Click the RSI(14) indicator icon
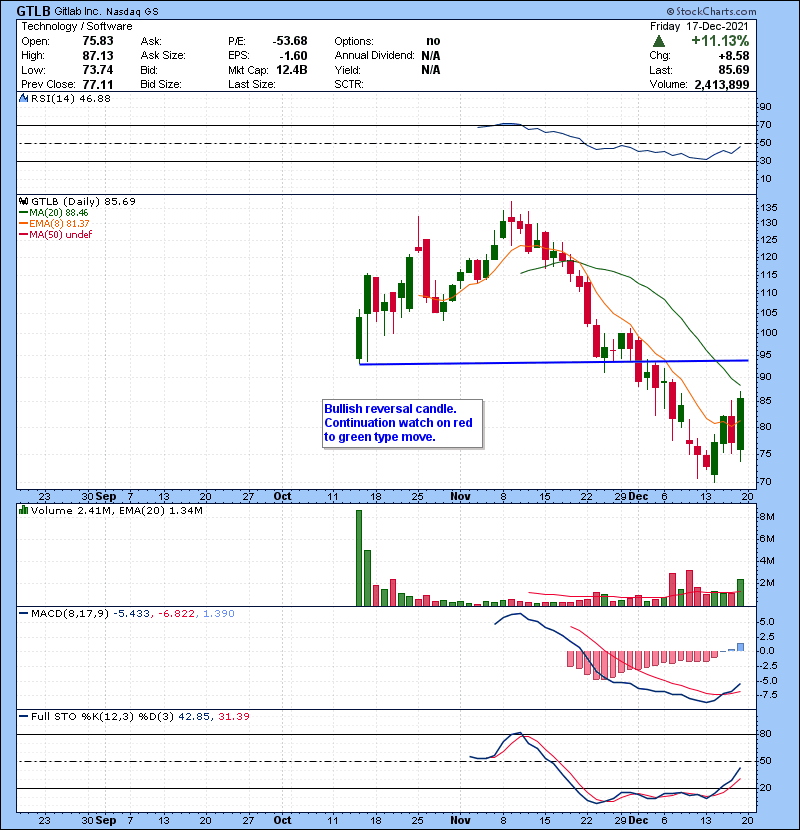 (23, 98)
